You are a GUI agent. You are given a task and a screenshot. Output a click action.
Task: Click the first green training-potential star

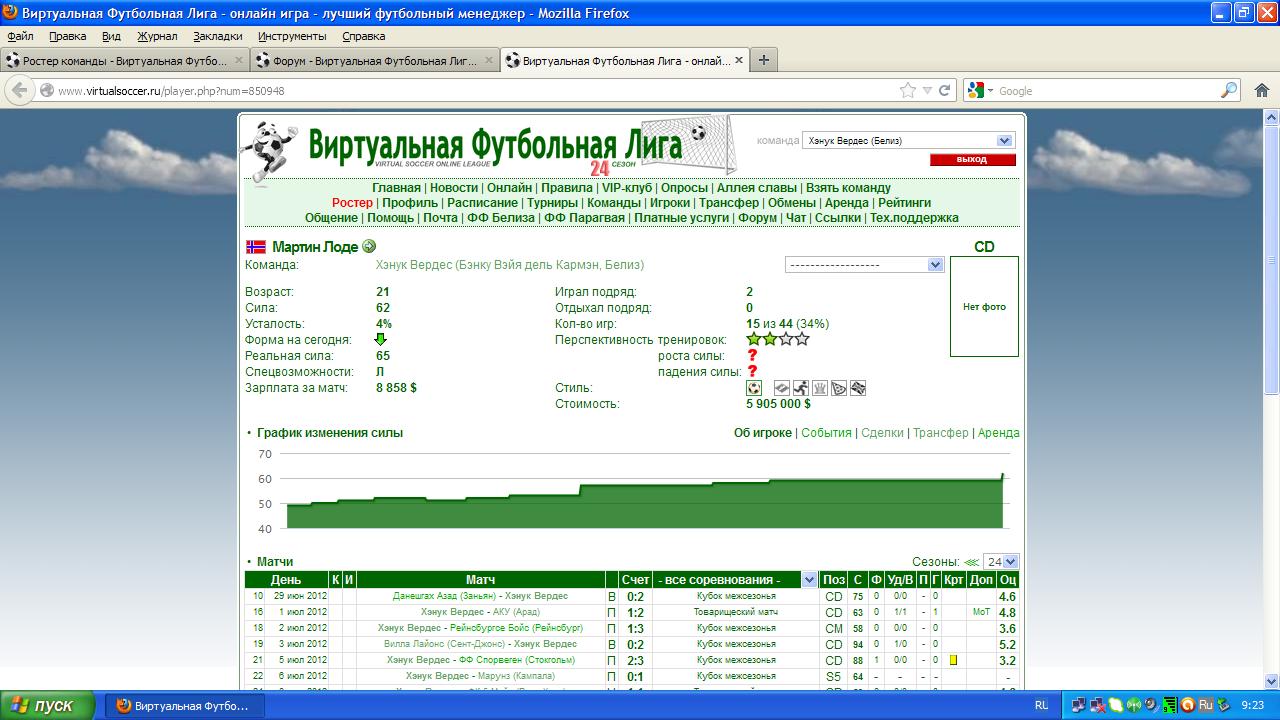754,340
